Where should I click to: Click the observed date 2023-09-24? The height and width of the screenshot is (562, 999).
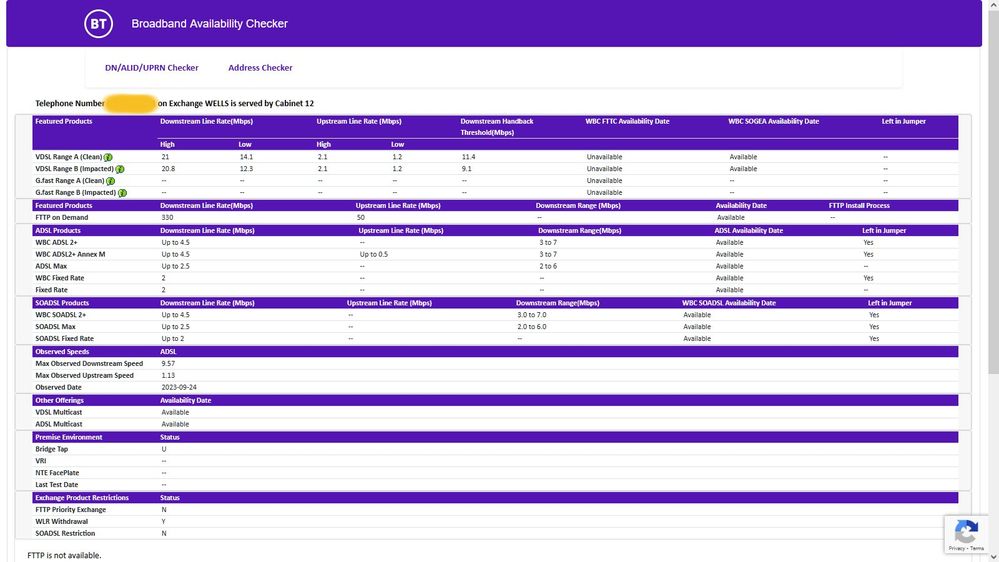179,387
